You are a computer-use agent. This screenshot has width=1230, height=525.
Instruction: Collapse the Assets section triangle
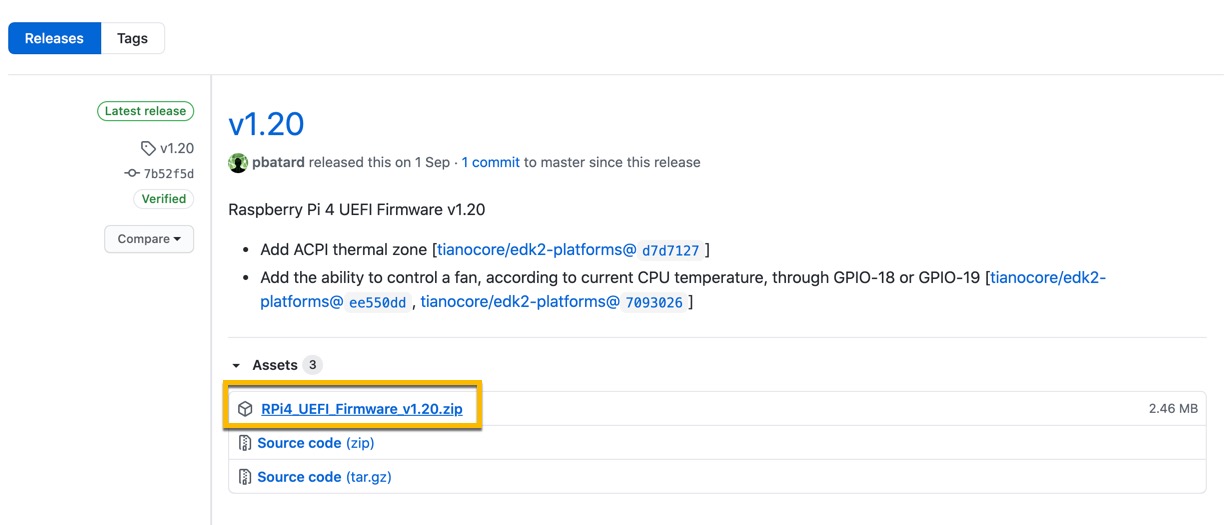coord(236,366)
